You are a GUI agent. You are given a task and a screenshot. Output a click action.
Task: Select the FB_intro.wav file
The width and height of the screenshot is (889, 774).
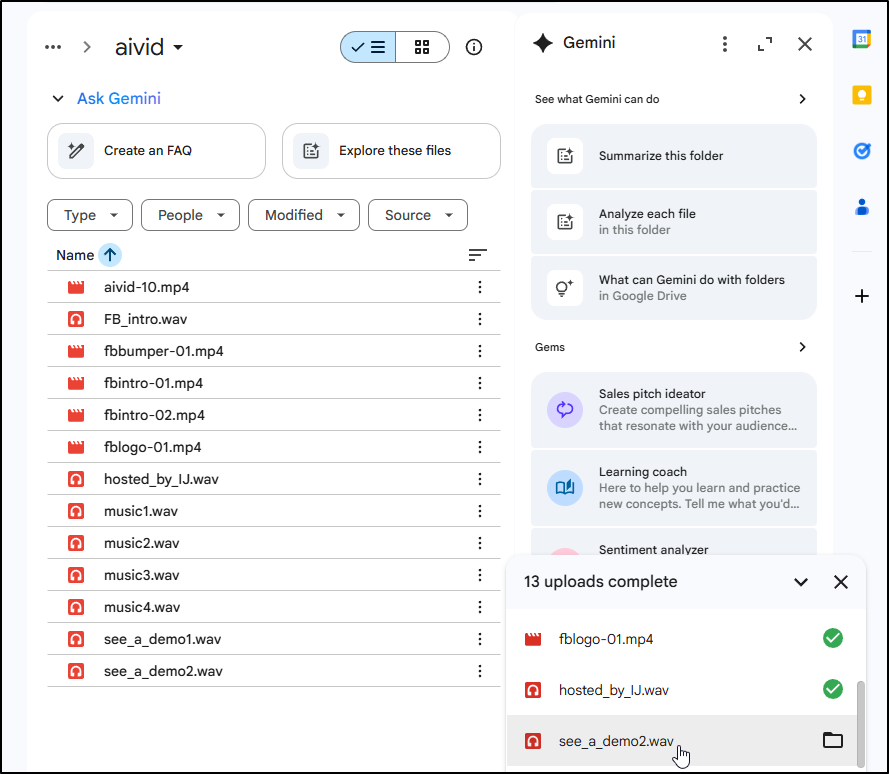[274, 319]
